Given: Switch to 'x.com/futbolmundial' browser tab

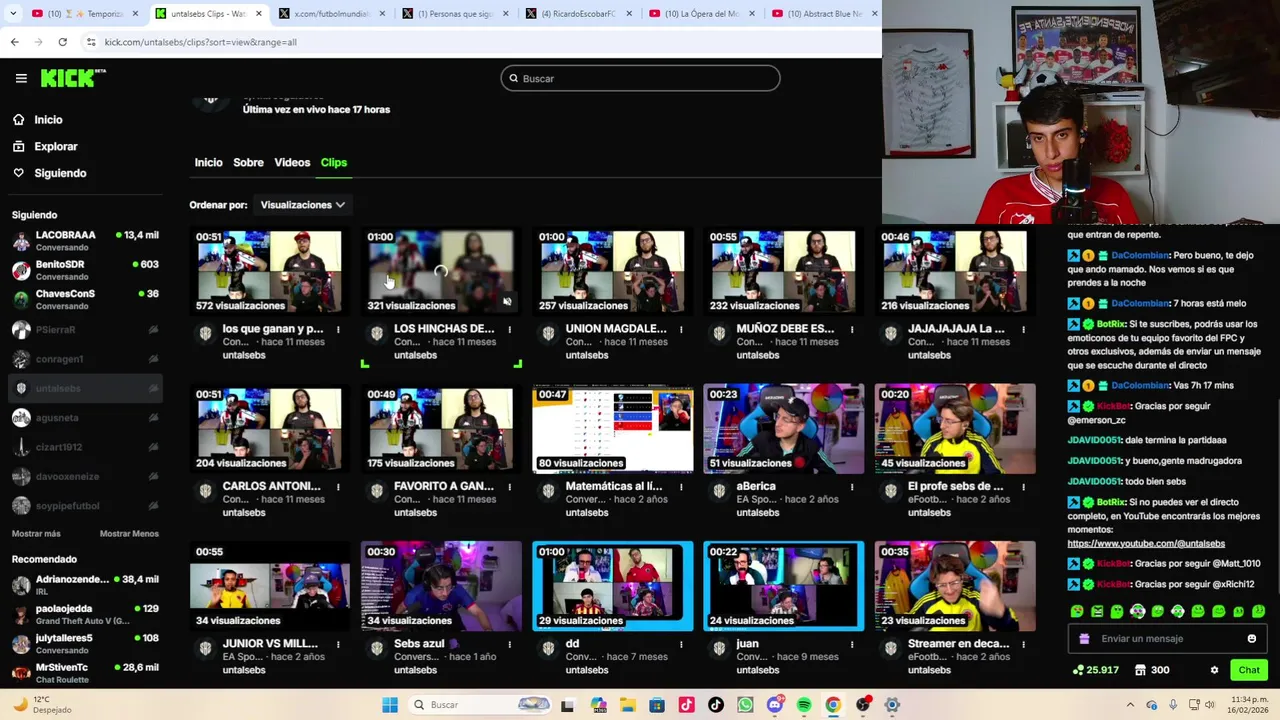Looking at the screenshot, I should (x=330, y=14).
